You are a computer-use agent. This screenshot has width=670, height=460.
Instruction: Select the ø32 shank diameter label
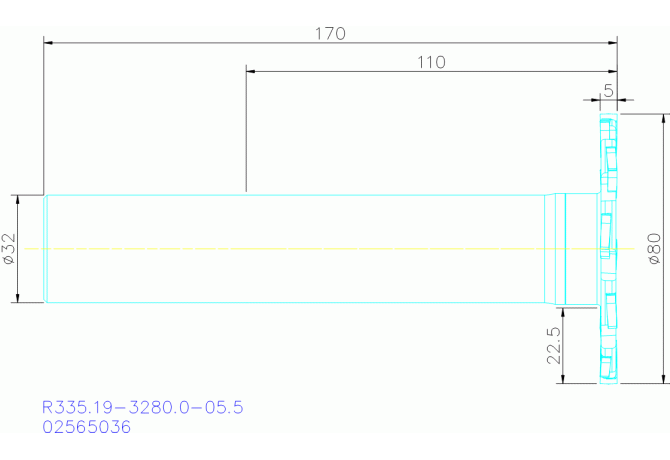tap(9, 249)
